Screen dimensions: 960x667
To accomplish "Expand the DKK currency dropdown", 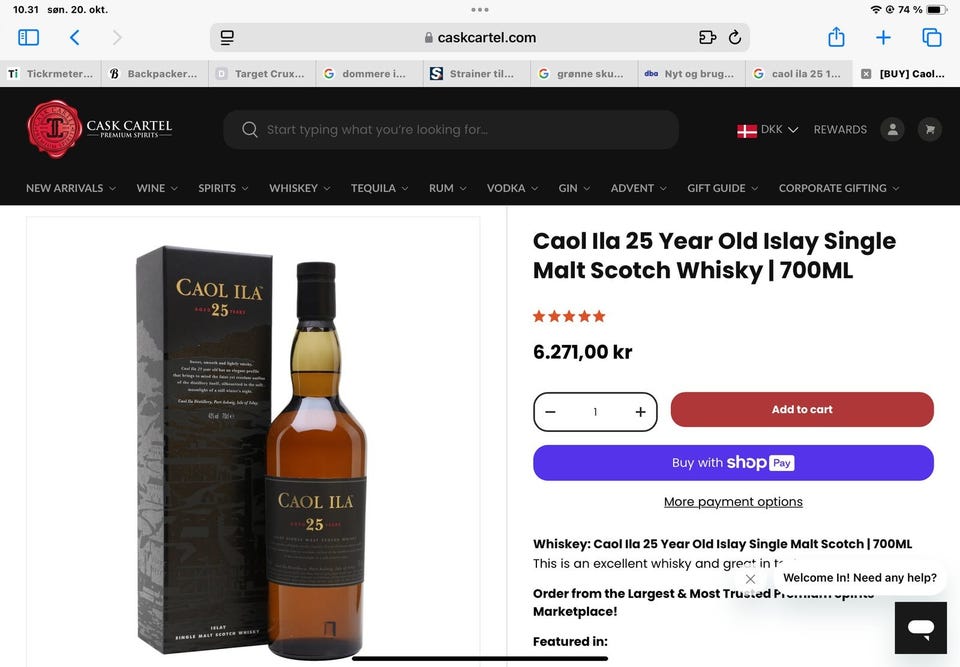I will [x=768, y=130].
